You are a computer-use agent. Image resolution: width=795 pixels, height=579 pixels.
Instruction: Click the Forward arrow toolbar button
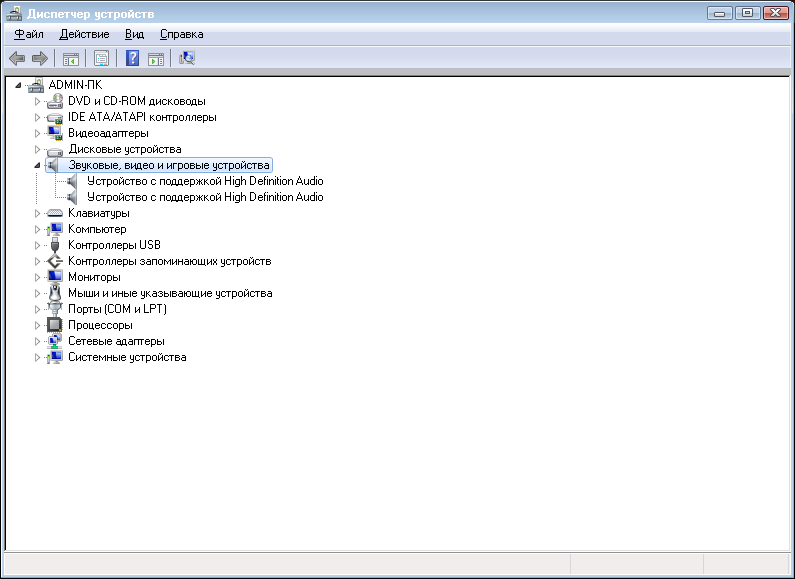click(40, 58)
